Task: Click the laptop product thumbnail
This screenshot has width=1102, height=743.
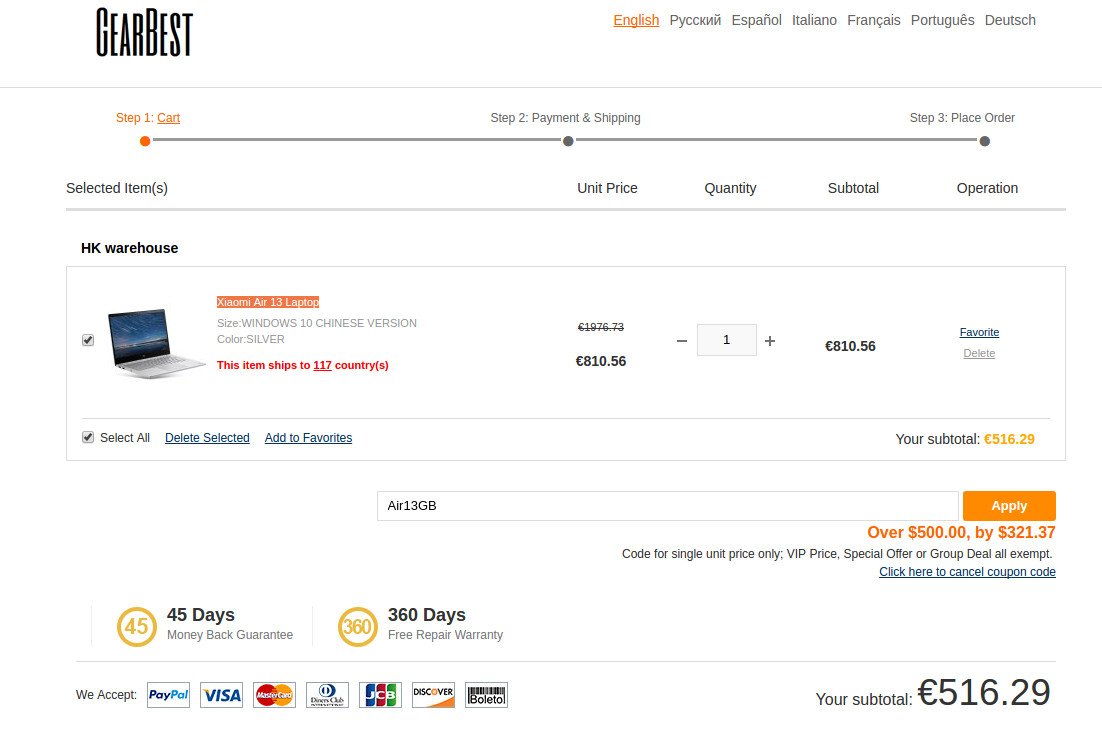Action: 156,342
